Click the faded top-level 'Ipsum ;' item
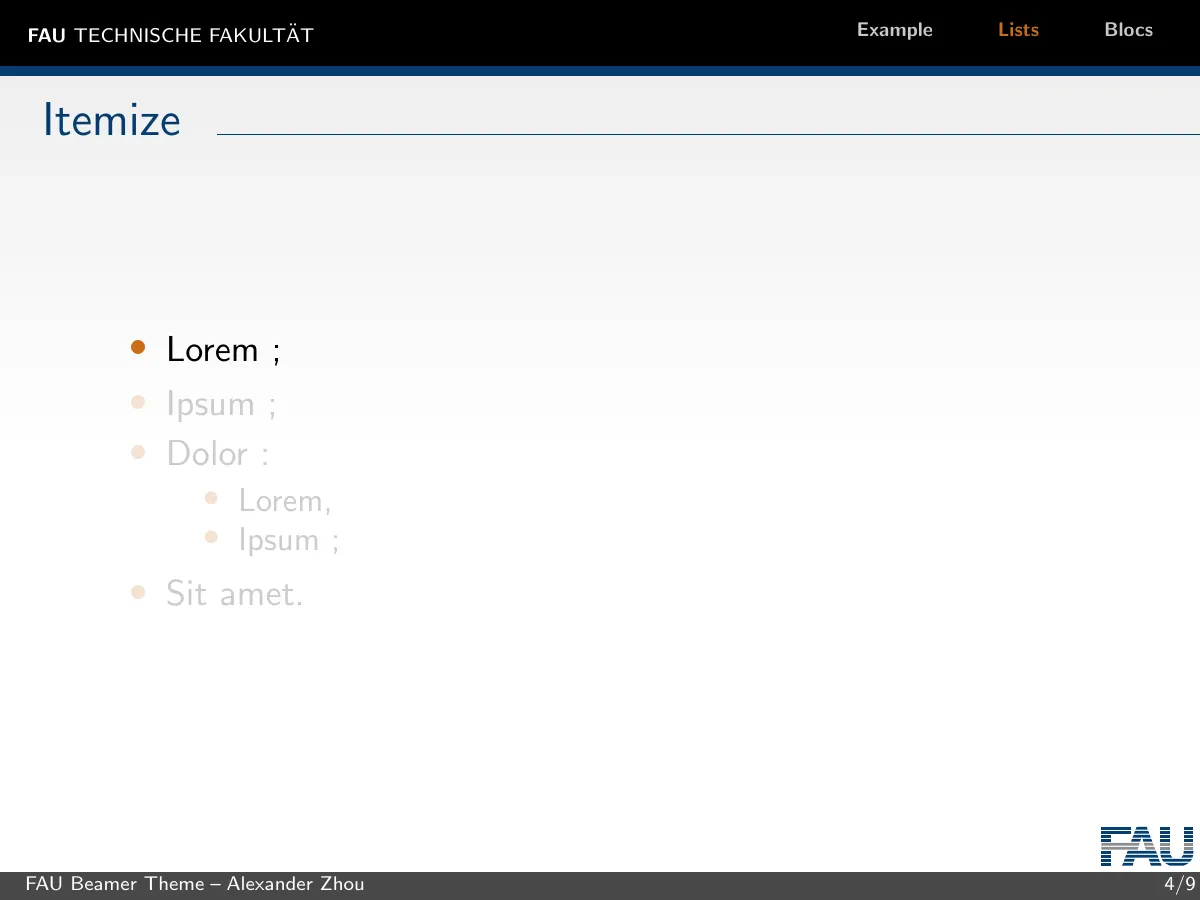Image resolution: width=1200 pixels, height=900 pixels. pyautogui.click(x=221, y=405)
